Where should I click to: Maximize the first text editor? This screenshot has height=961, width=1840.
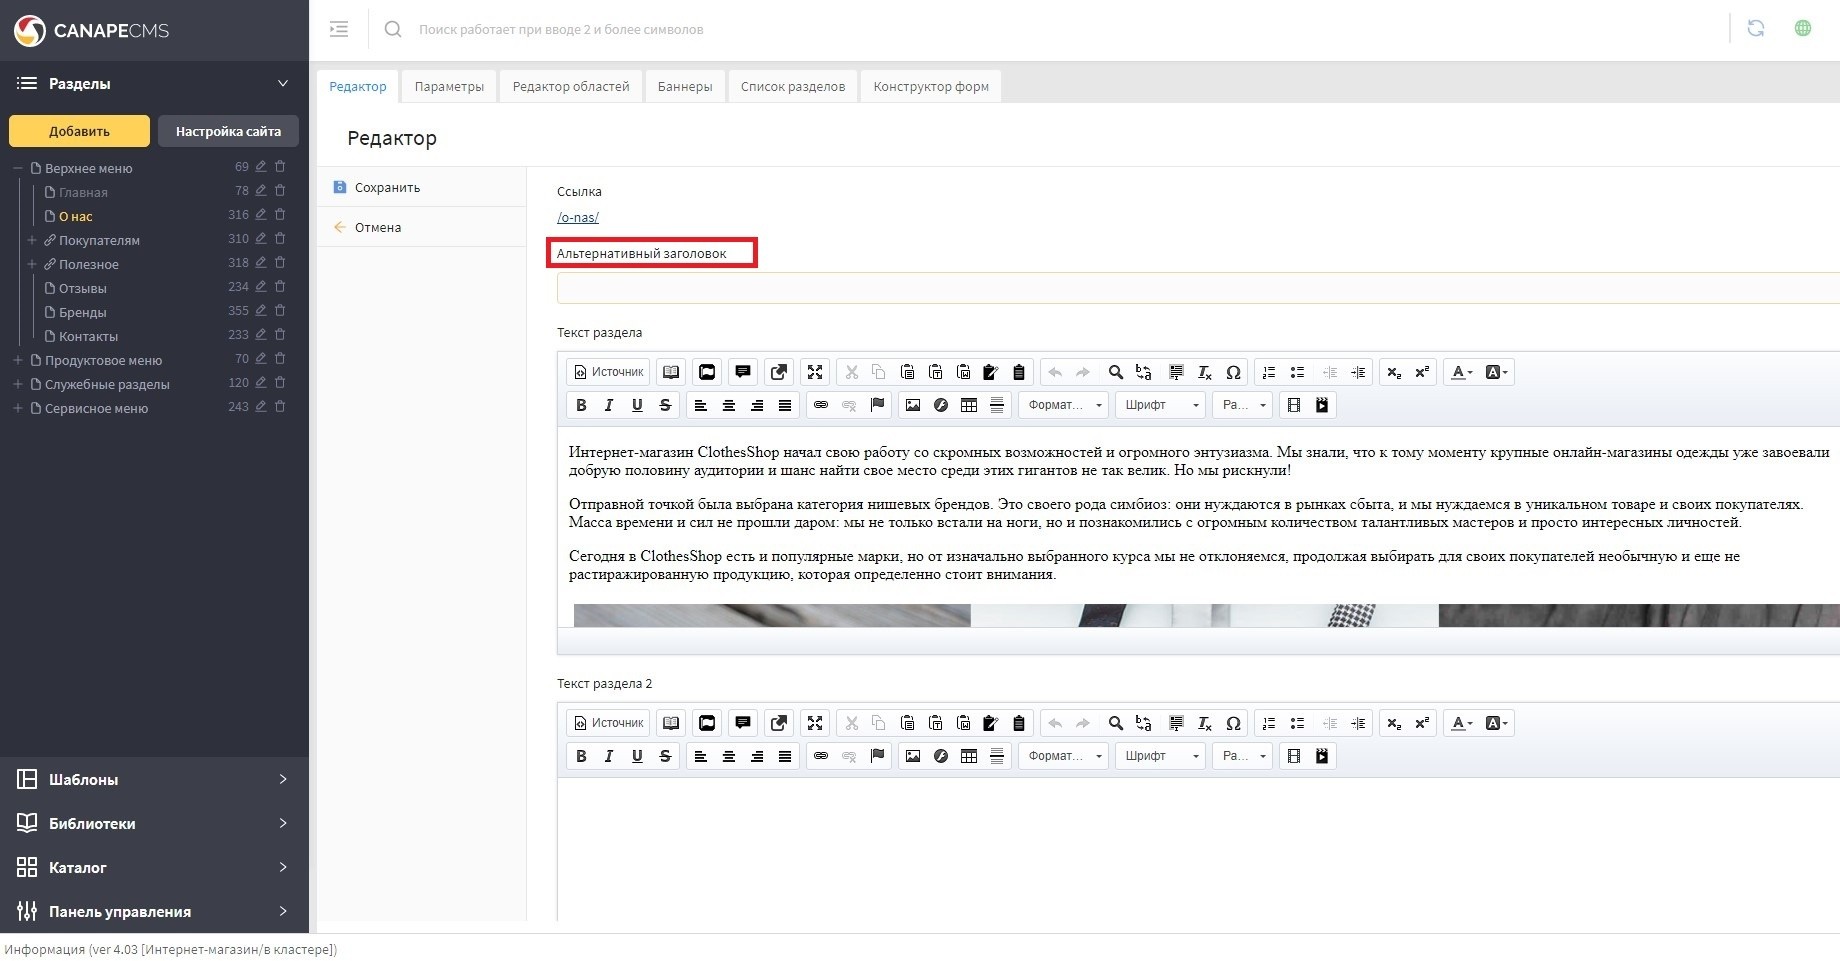point(815,372)
